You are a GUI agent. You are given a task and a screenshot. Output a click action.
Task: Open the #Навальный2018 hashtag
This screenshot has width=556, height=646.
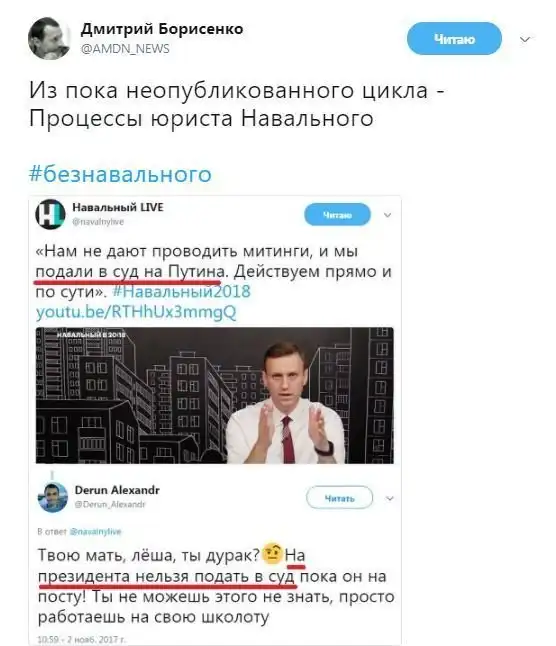pos(182,291)
